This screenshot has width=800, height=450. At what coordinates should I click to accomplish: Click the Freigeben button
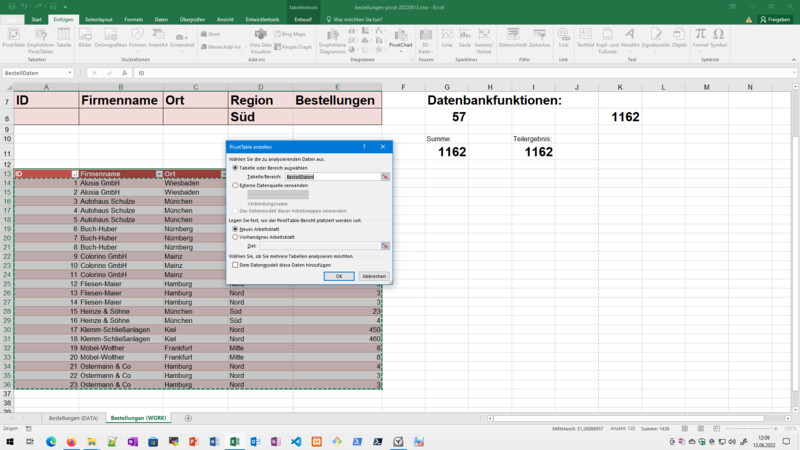[x=775, y=19]
